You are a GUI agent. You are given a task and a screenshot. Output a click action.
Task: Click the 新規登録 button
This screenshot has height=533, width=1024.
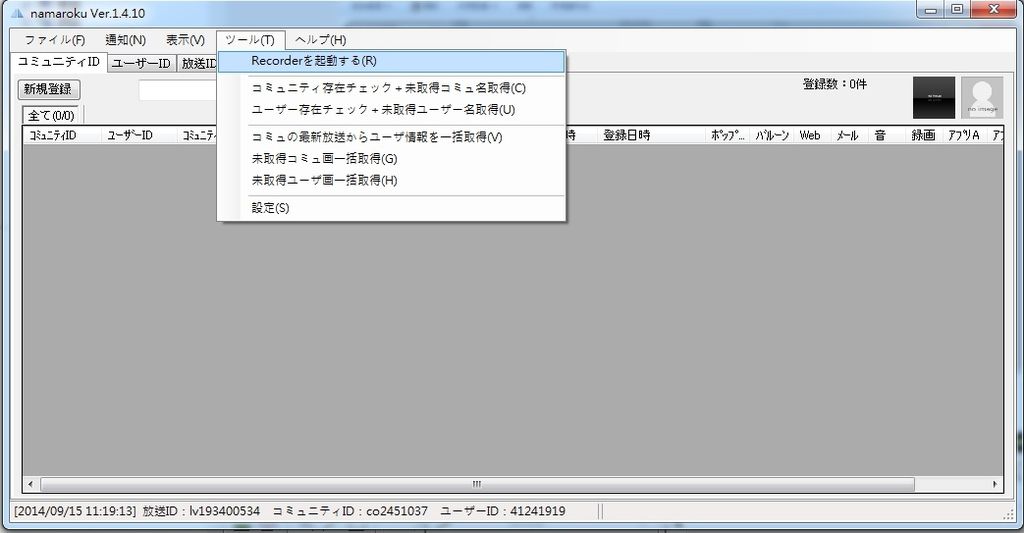click(48, 89)
